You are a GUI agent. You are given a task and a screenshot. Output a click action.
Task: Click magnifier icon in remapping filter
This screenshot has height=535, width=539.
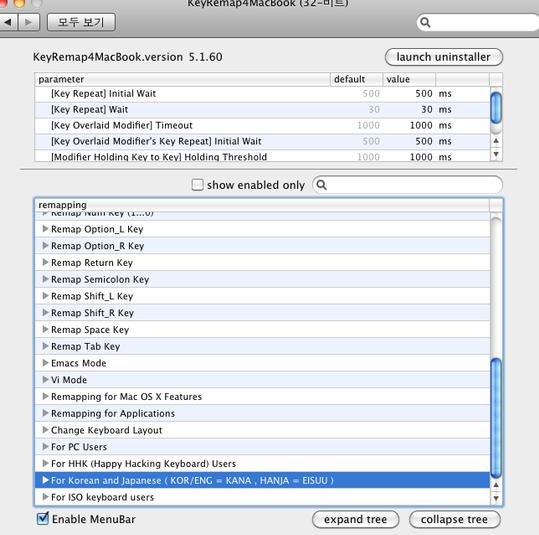321,185
